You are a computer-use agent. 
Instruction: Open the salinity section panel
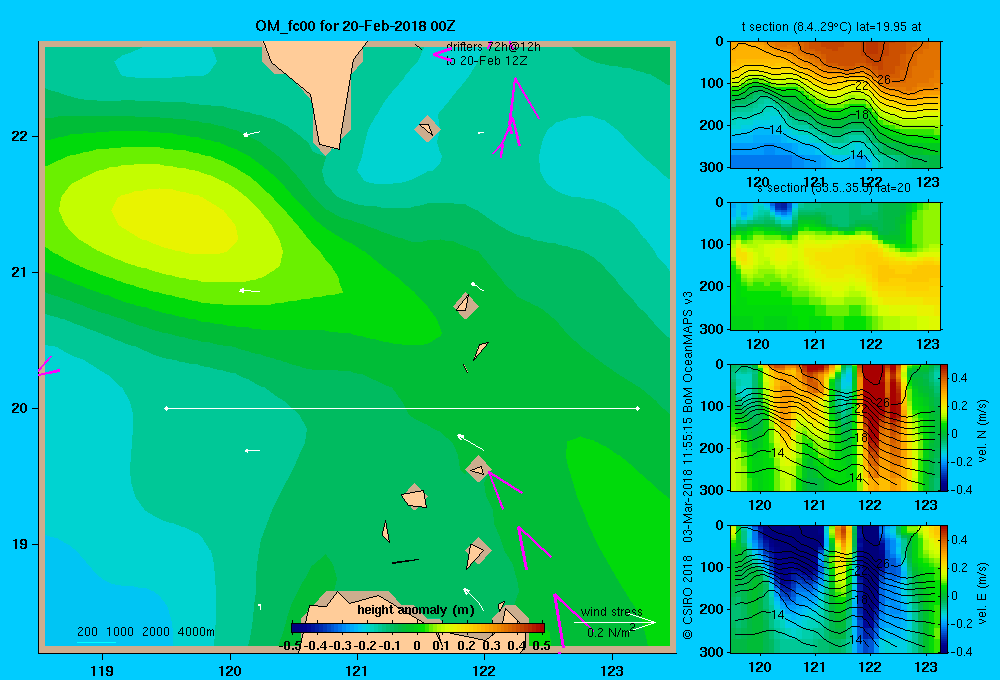835,266
